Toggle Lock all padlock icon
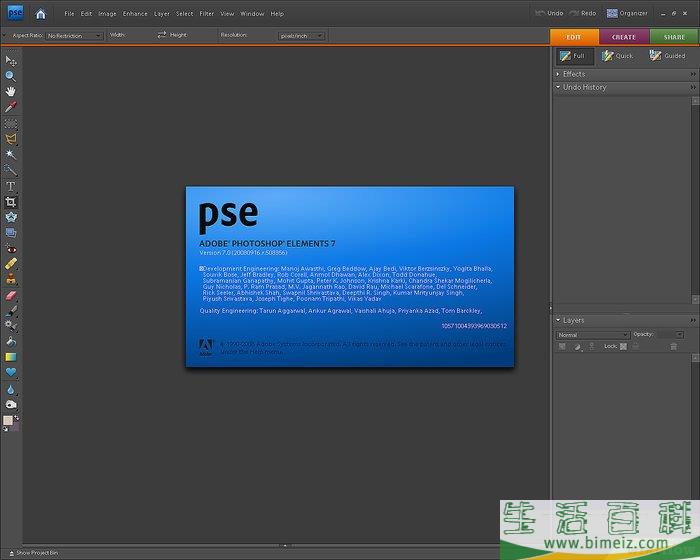This screenshot has height=560, width=700. 636,347
